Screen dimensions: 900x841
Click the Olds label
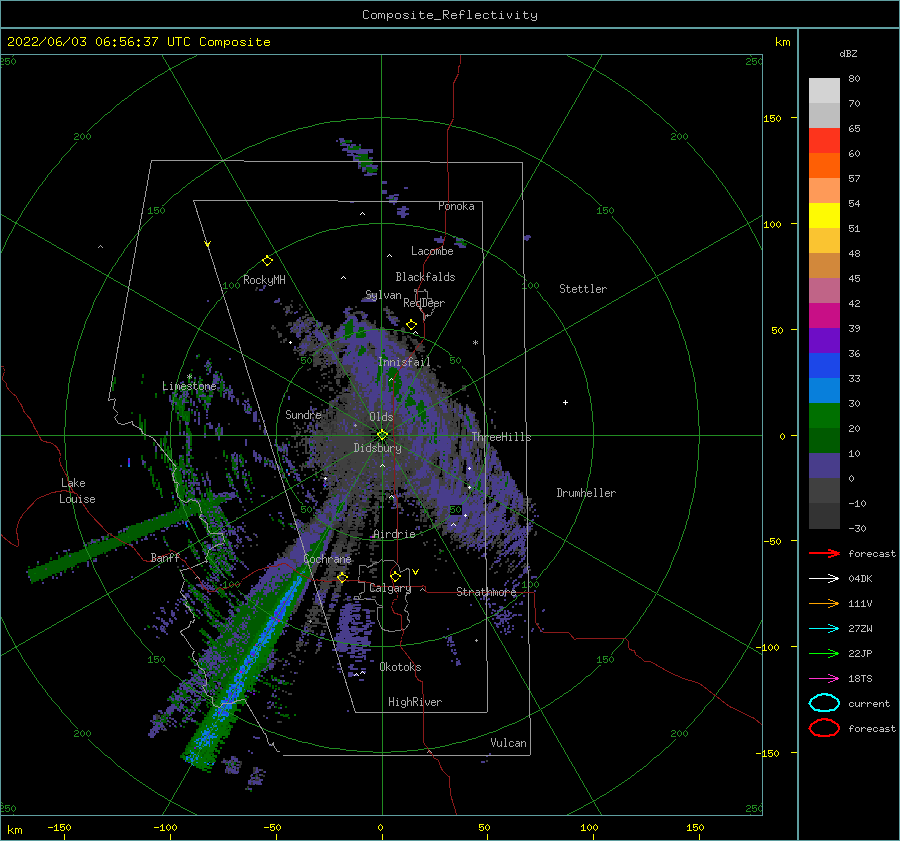click(x=381, y=417)
